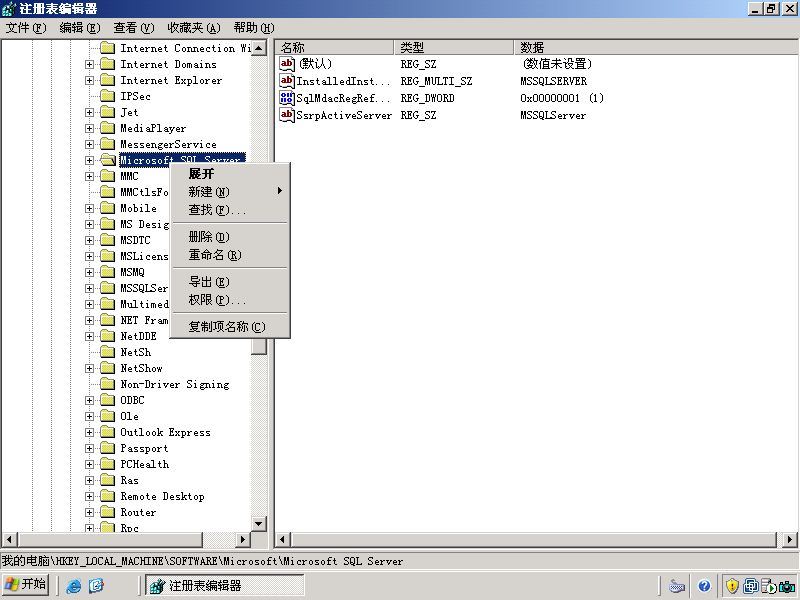The height and width of the screenshot is (600, 800).
Task: Click the InstalledInst value icon
Action: (x=287, y=81)
